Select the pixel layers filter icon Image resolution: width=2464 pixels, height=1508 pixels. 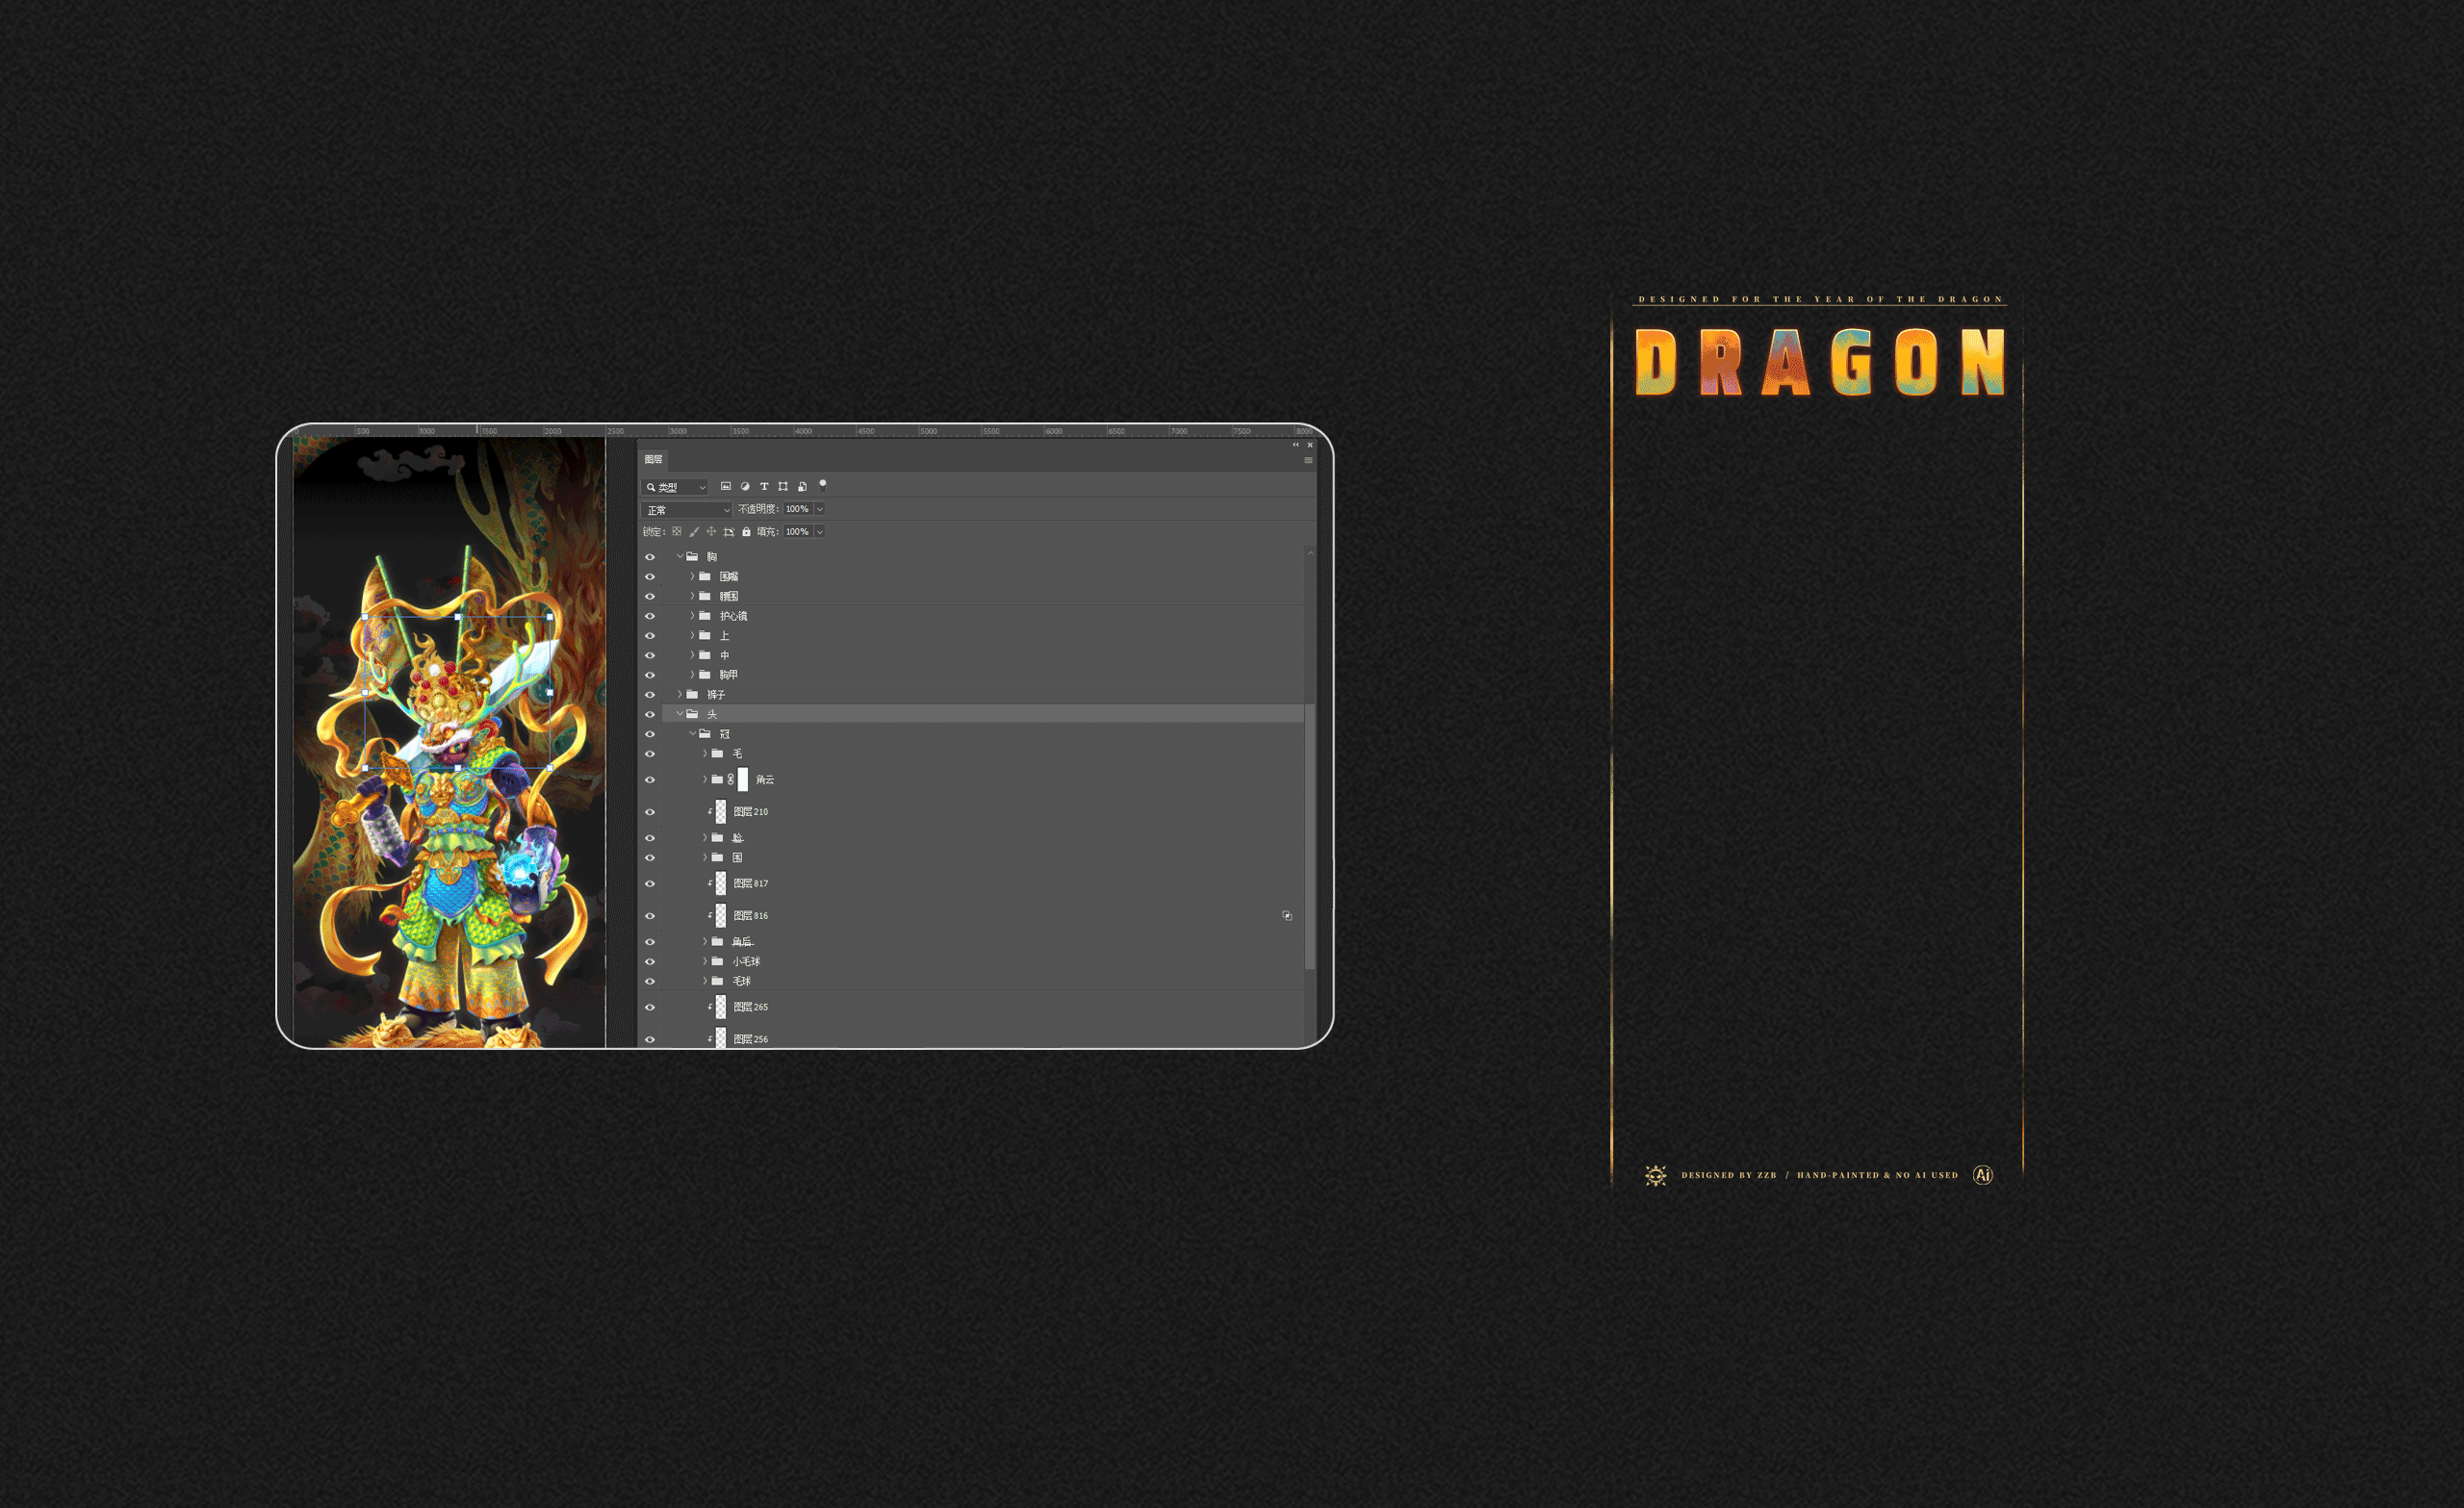click(727, 487)
